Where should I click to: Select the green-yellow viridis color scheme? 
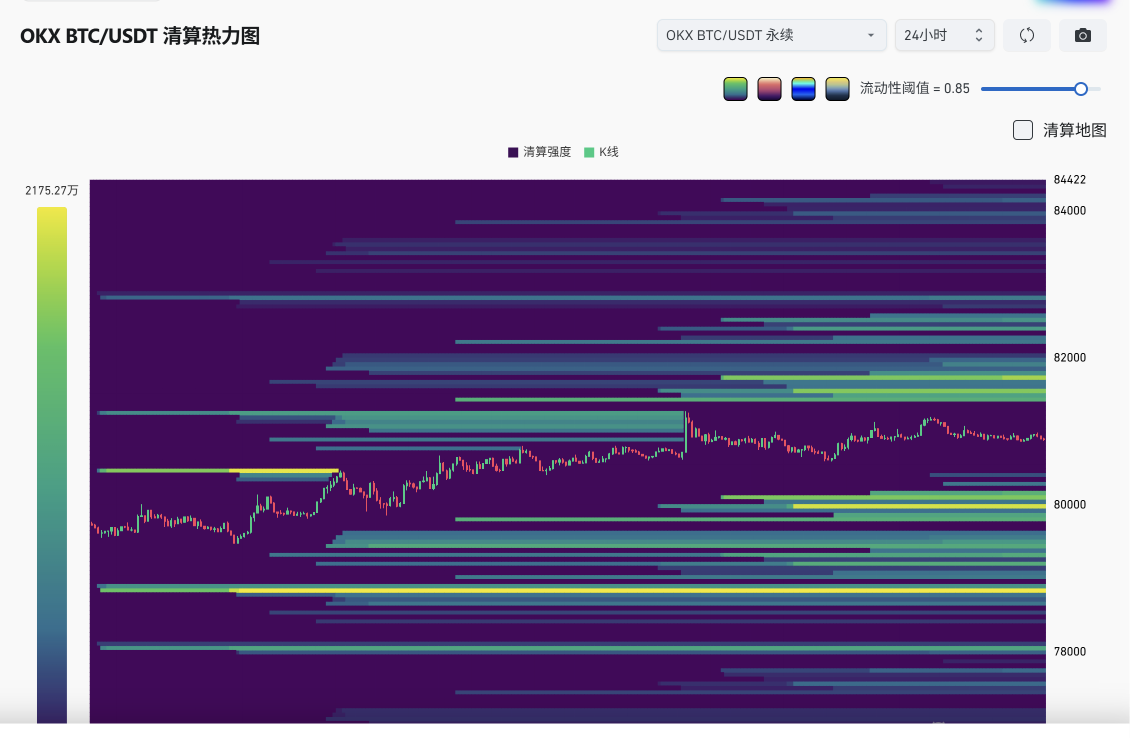(x=735, y=89)
